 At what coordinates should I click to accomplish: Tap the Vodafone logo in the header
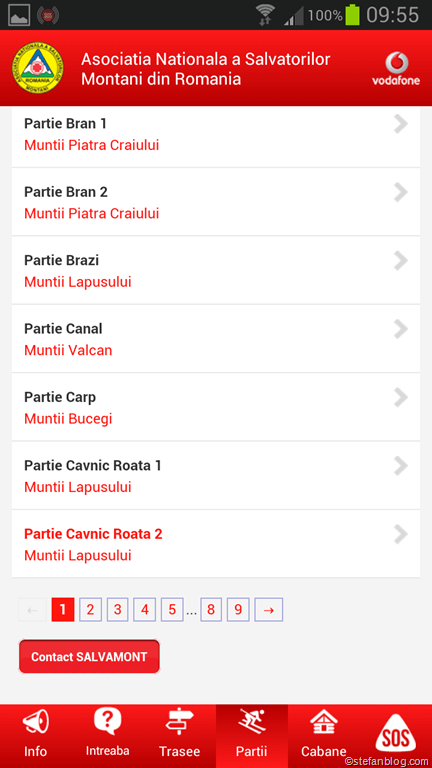point(396,69)
